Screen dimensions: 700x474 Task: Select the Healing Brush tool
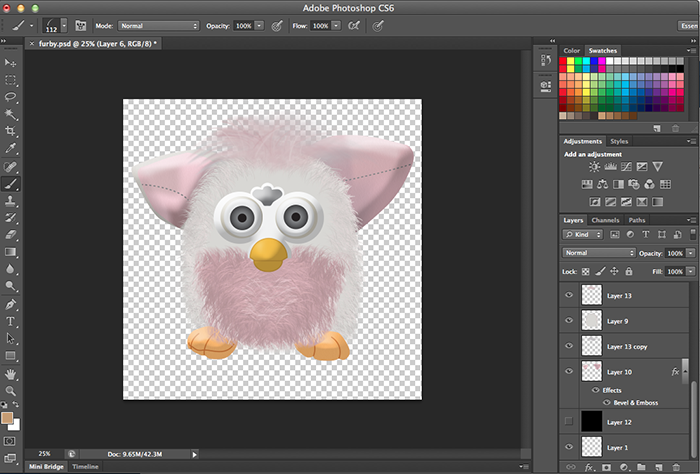coord(10,166)
